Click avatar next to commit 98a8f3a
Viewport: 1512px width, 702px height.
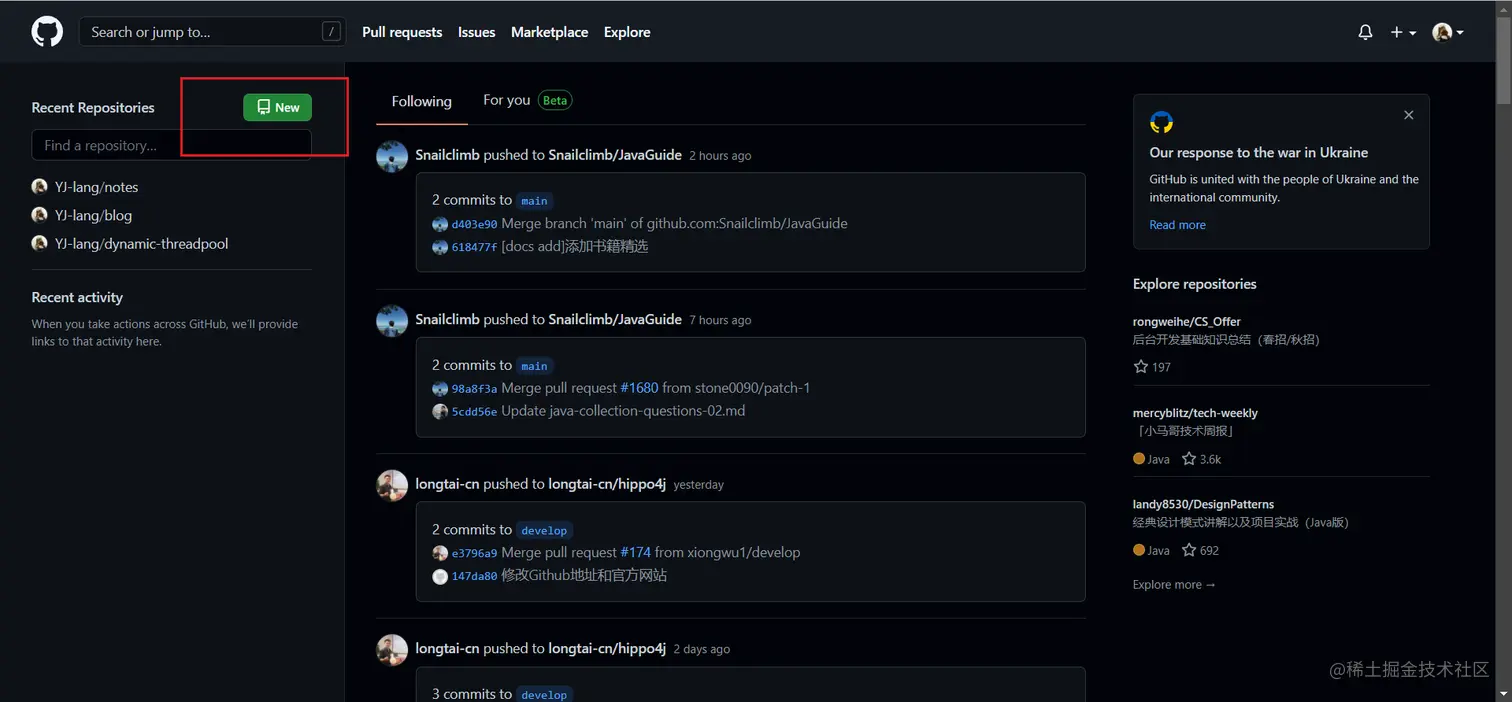coord(440,389)
